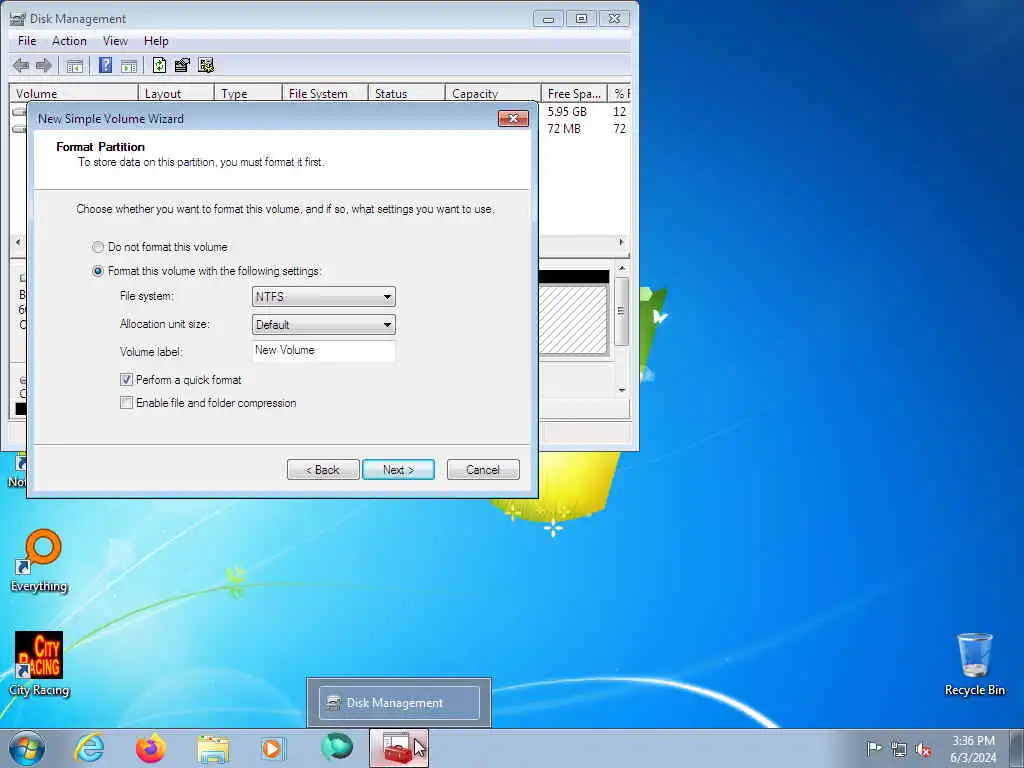Click the taskbar clock showing 3:36 PM
The image size is (1024, 768).
pos(973,749)
